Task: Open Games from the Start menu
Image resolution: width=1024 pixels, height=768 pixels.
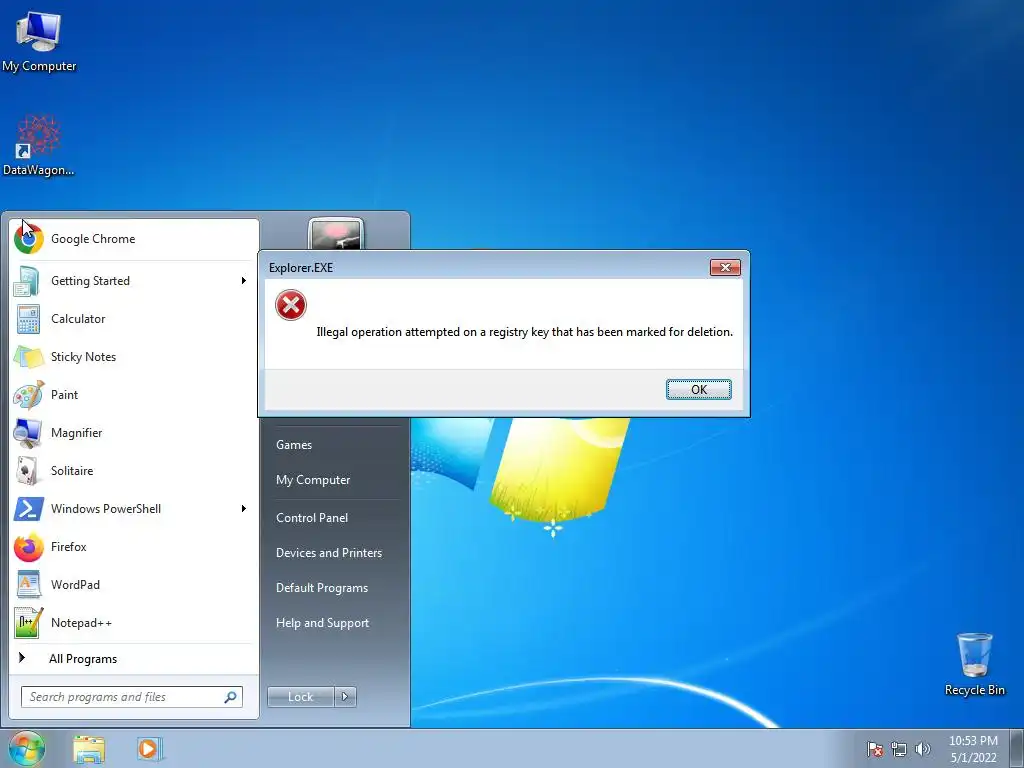Action: point(294,445)
